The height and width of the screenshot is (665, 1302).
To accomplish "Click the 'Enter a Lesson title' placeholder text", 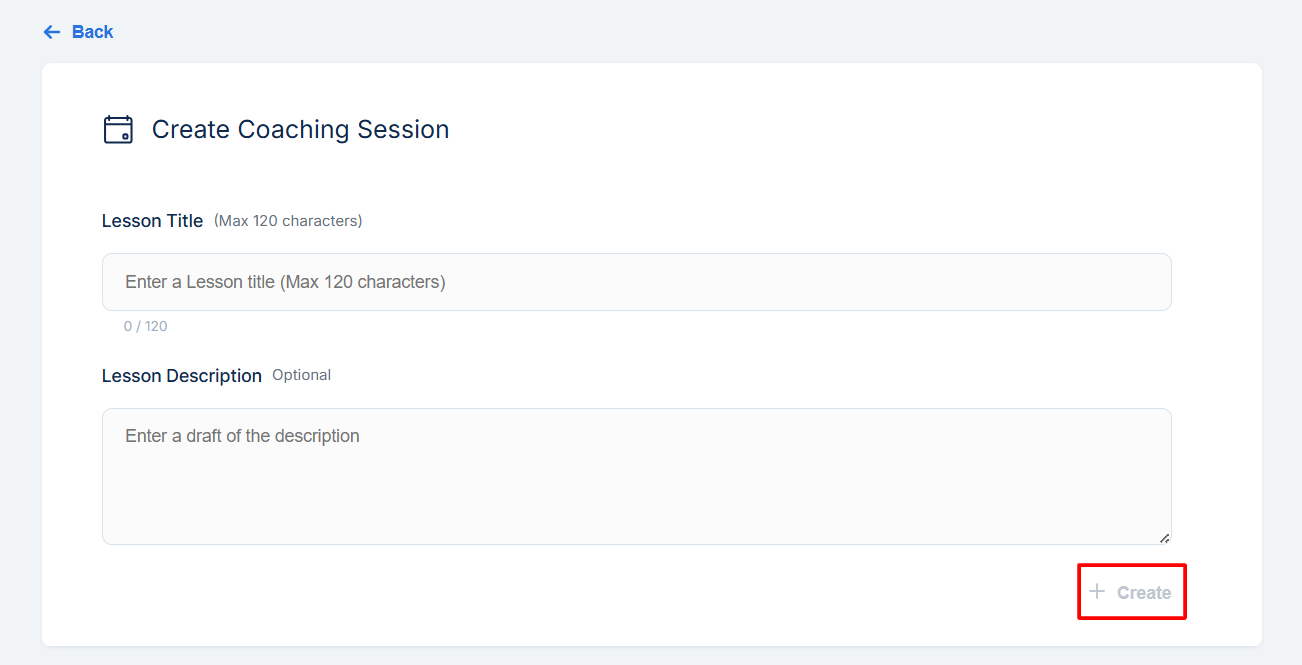I will pyautogui.click(x=285, y=282).
